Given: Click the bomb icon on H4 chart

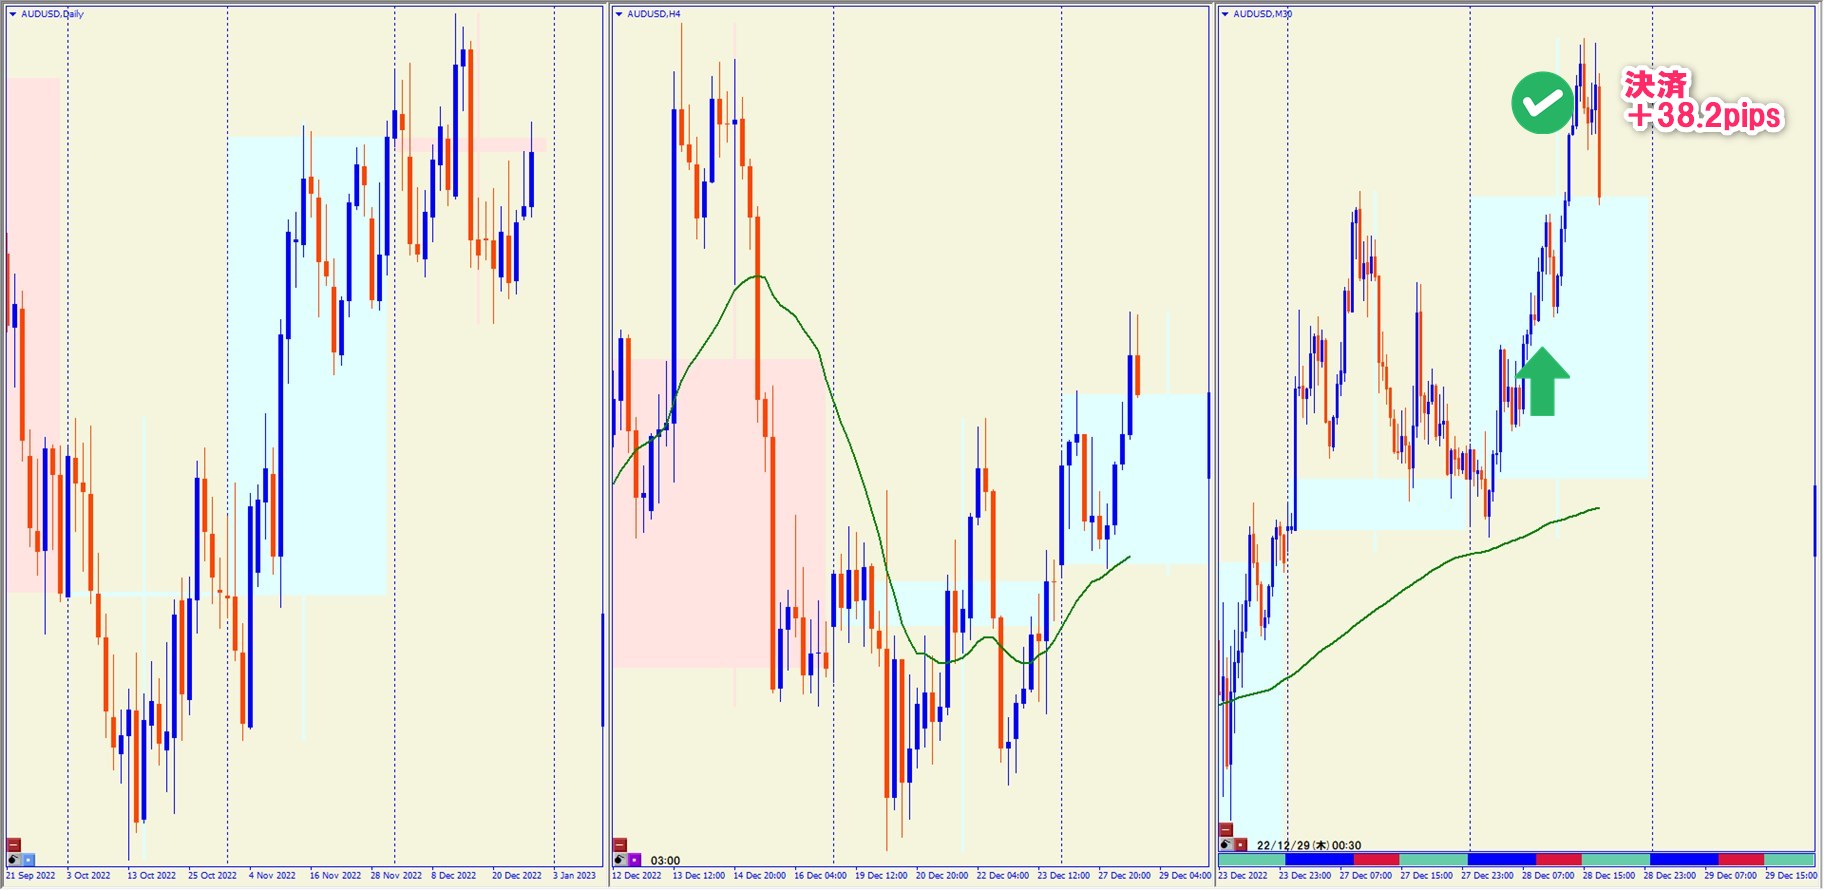Looking at the screenshot, I should coord(620,859).
